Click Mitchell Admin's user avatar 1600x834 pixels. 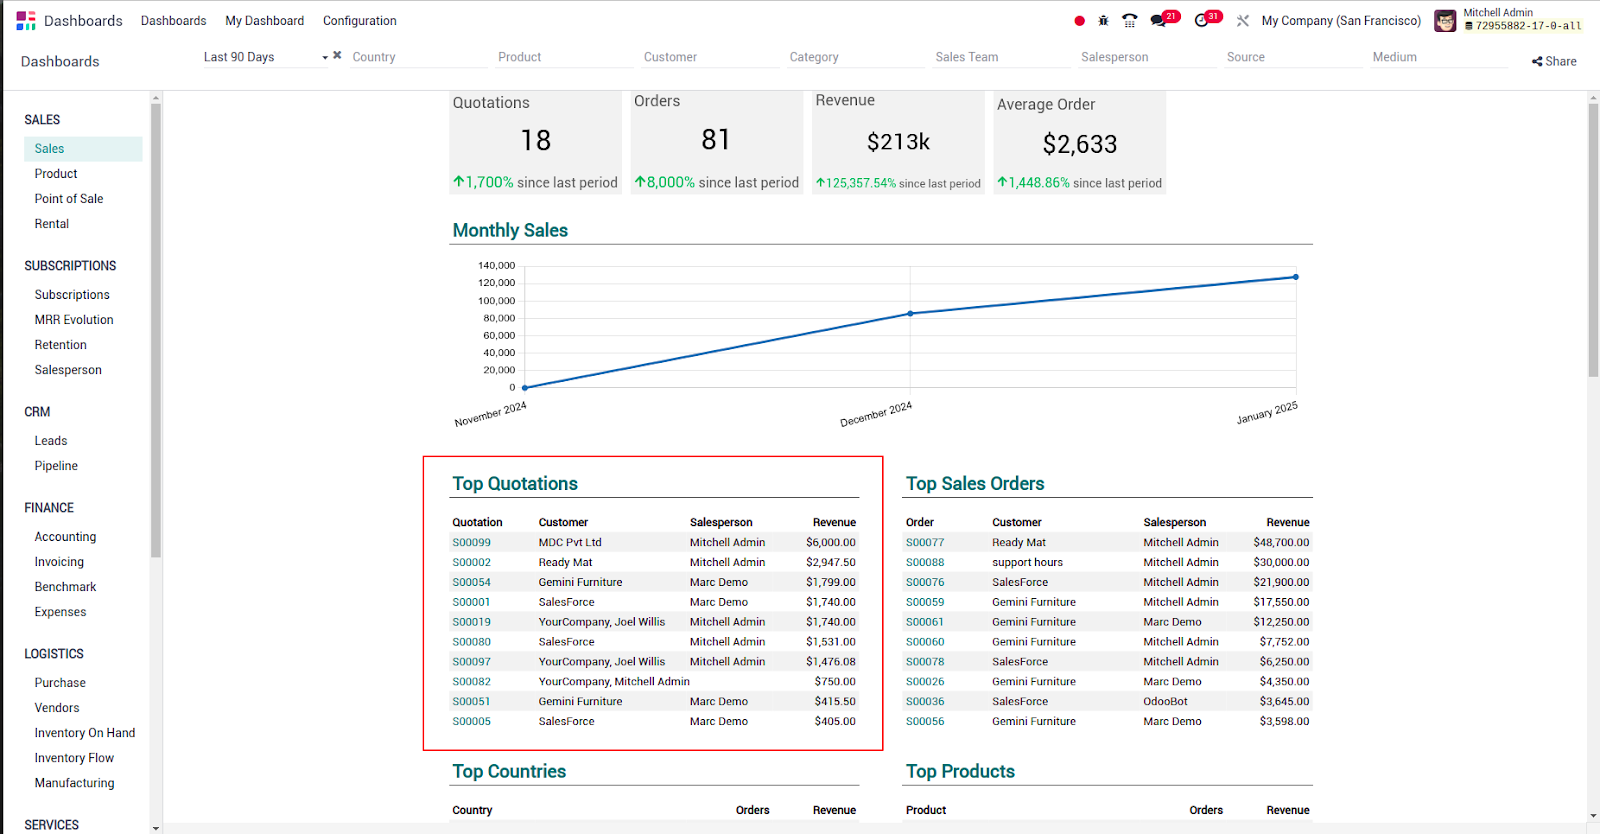point(1445,21)
